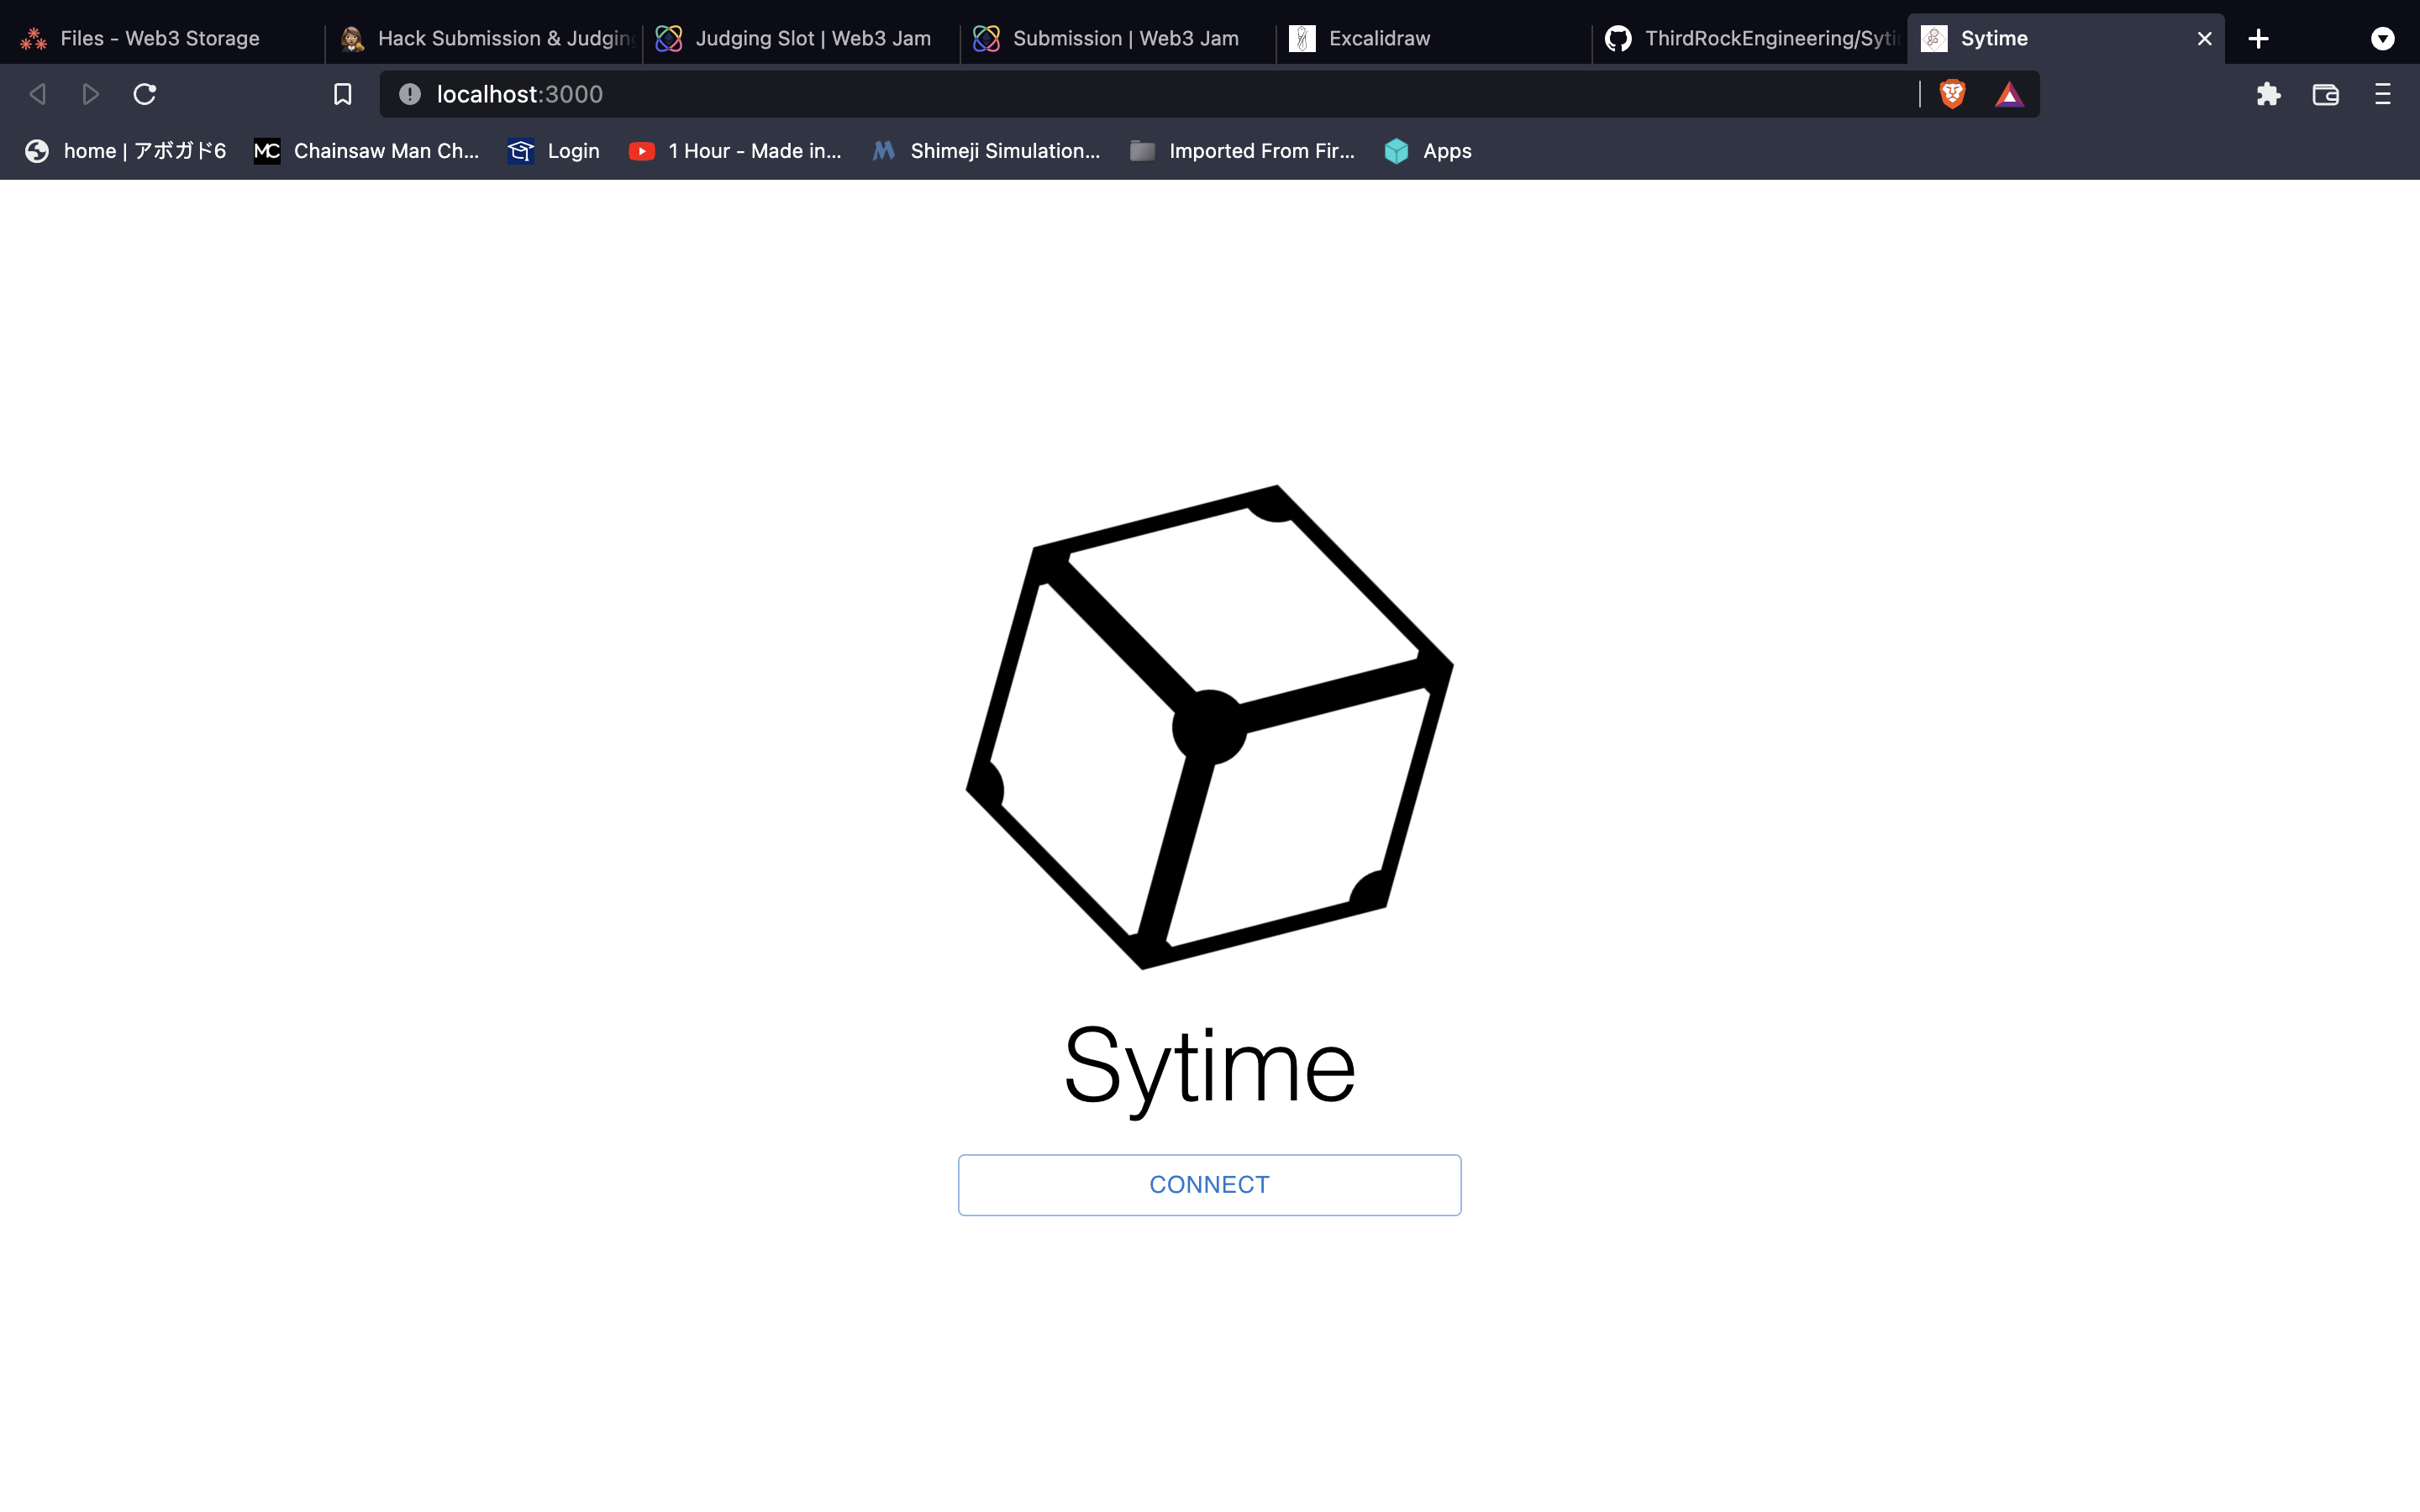Click the Brave rewards triangle icon
Image resolution: width=2420 pixels, height=1512 pixels.
pyautogui.click(x=2009, y=94)
